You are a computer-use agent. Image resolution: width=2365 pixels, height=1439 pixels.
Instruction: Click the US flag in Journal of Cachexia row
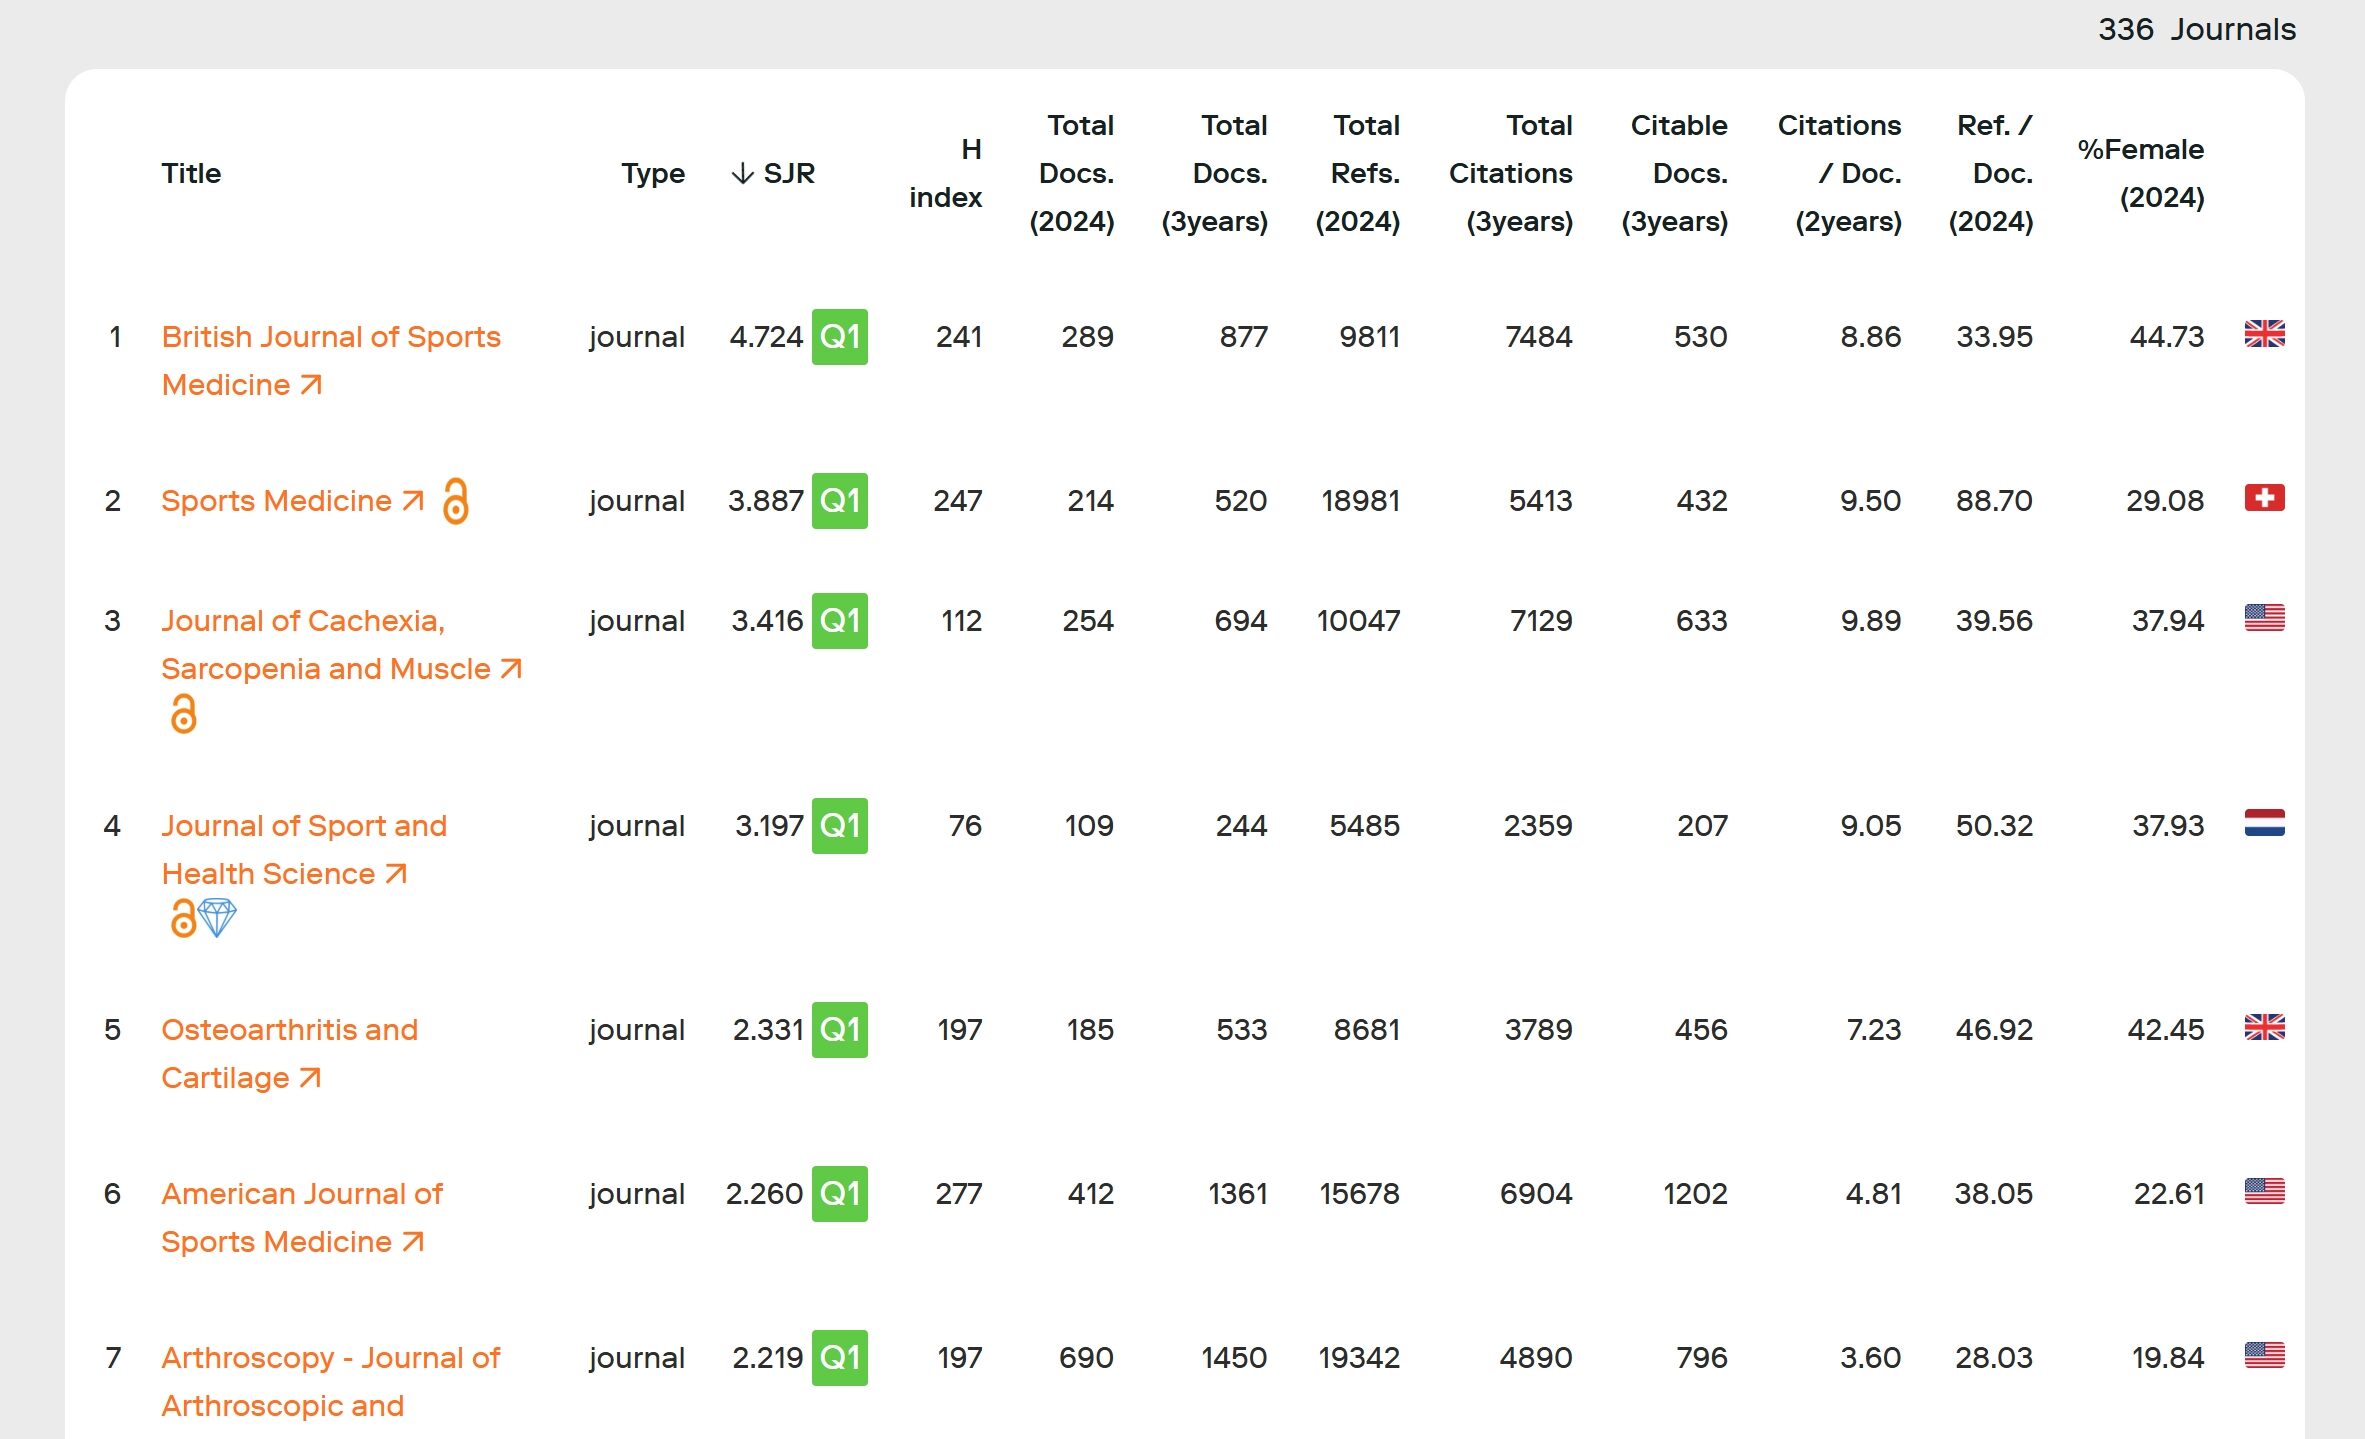pyautogui.click(x=2263, y=618)
